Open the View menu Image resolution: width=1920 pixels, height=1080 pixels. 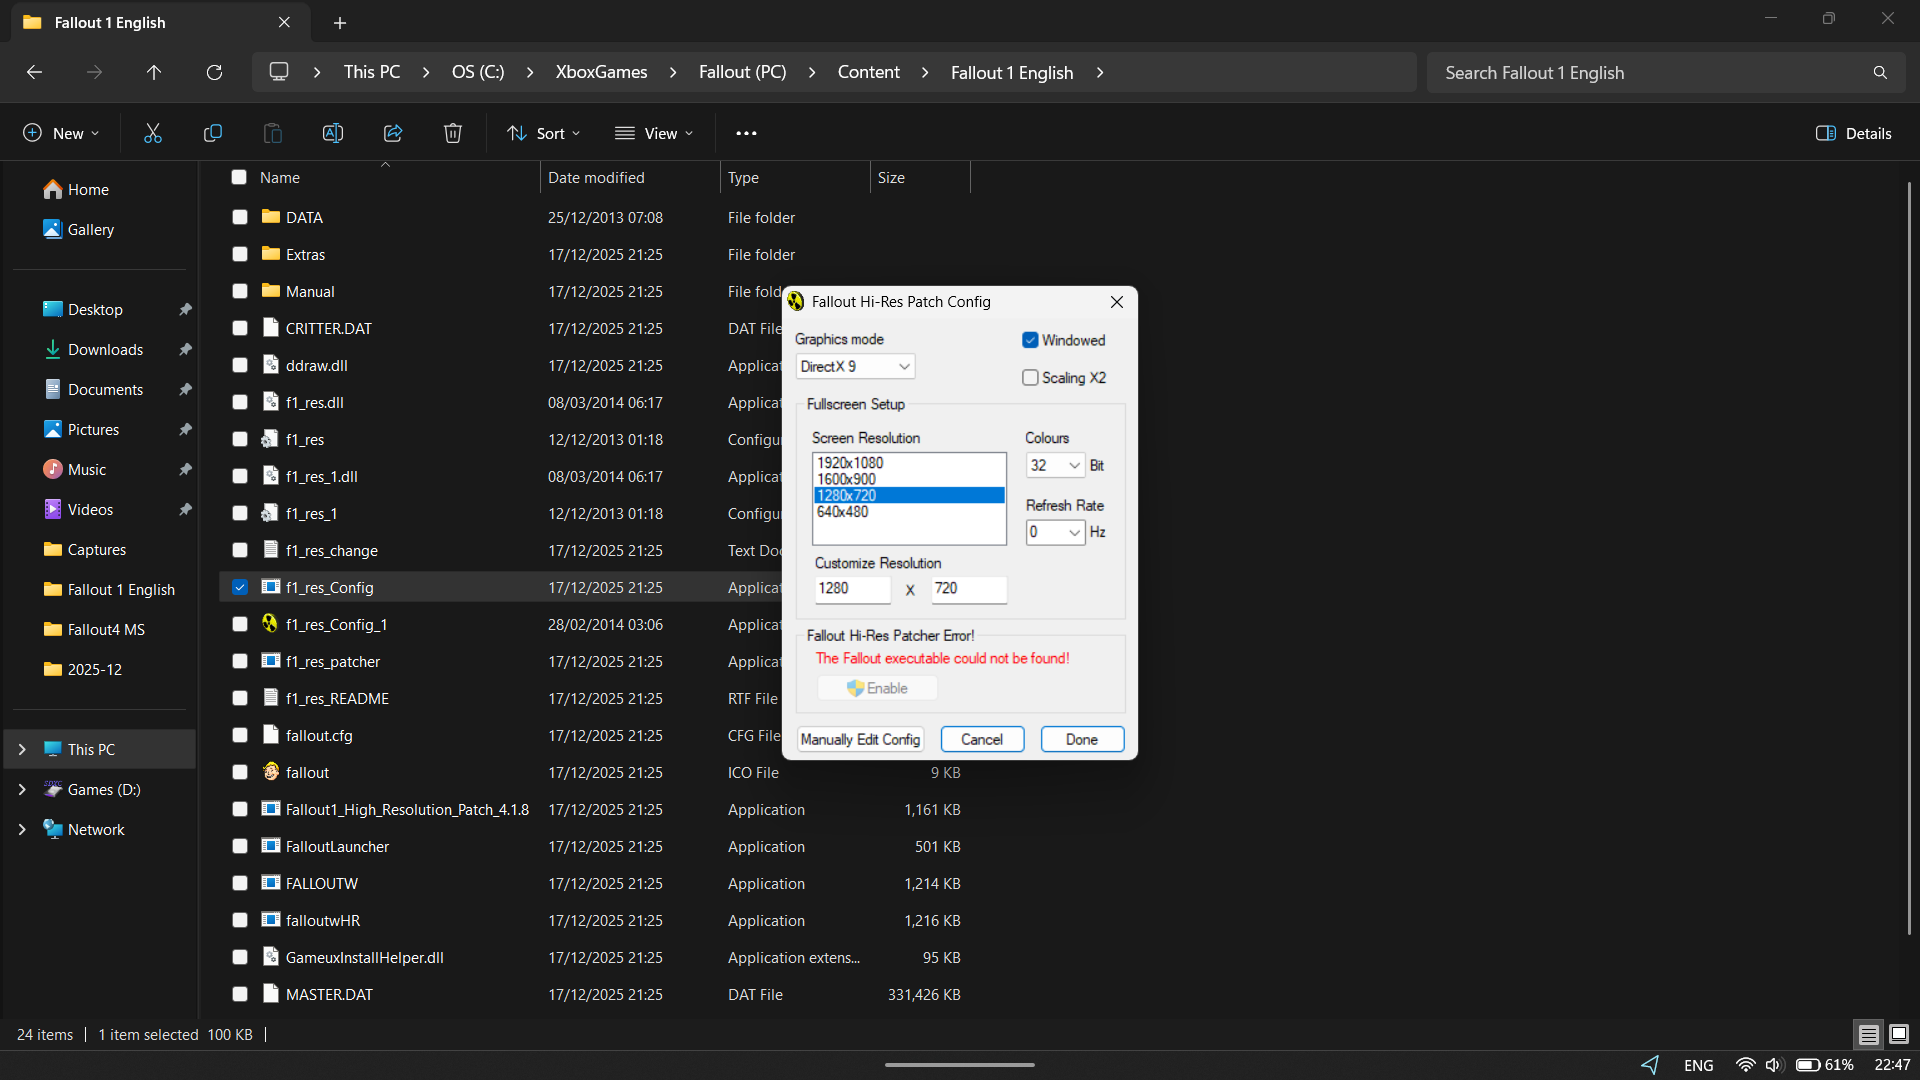coord(655,132)
